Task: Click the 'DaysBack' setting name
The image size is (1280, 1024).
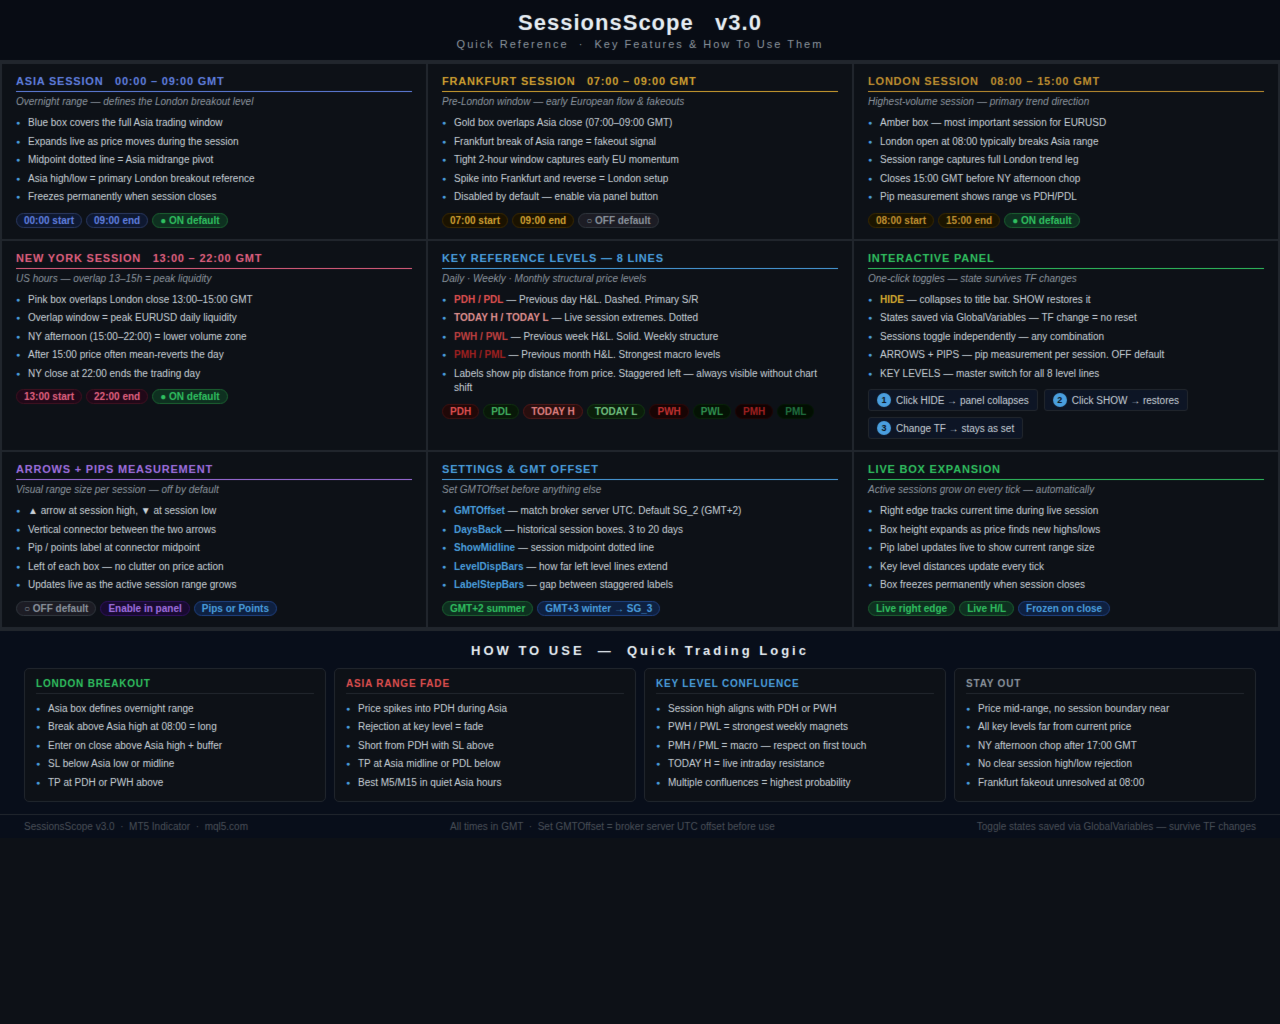Action: (478, 529)
